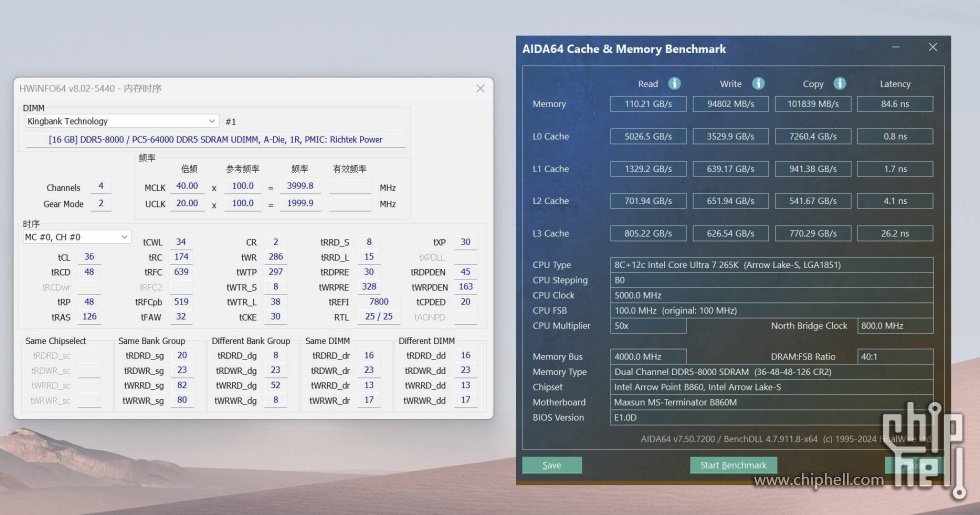Screen dimensions: 980x515
Task: Click the tRFC value 639
Action: click(x=181, y=272)
